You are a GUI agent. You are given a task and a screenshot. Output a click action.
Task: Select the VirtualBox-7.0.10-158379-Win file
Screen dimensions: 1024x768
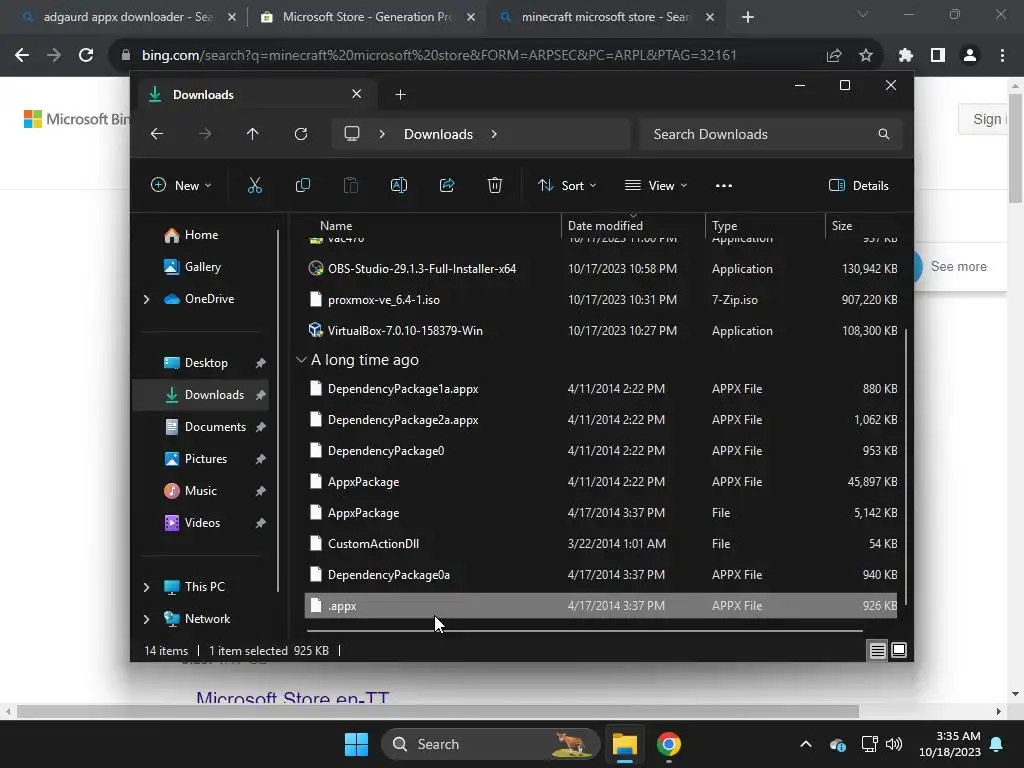pyautogui.click(x=601, y=331)
